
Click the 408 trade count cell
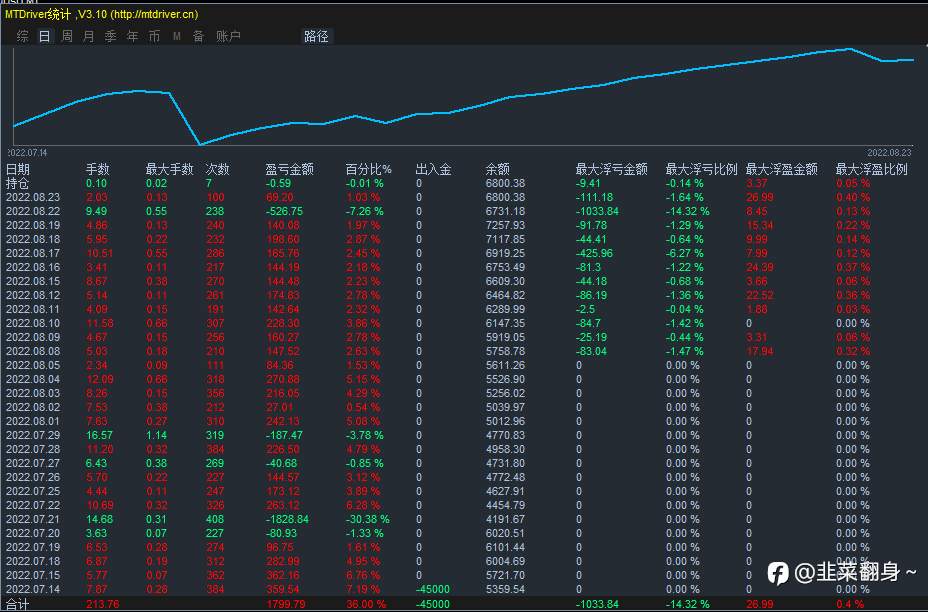click(x=215, y=519)
